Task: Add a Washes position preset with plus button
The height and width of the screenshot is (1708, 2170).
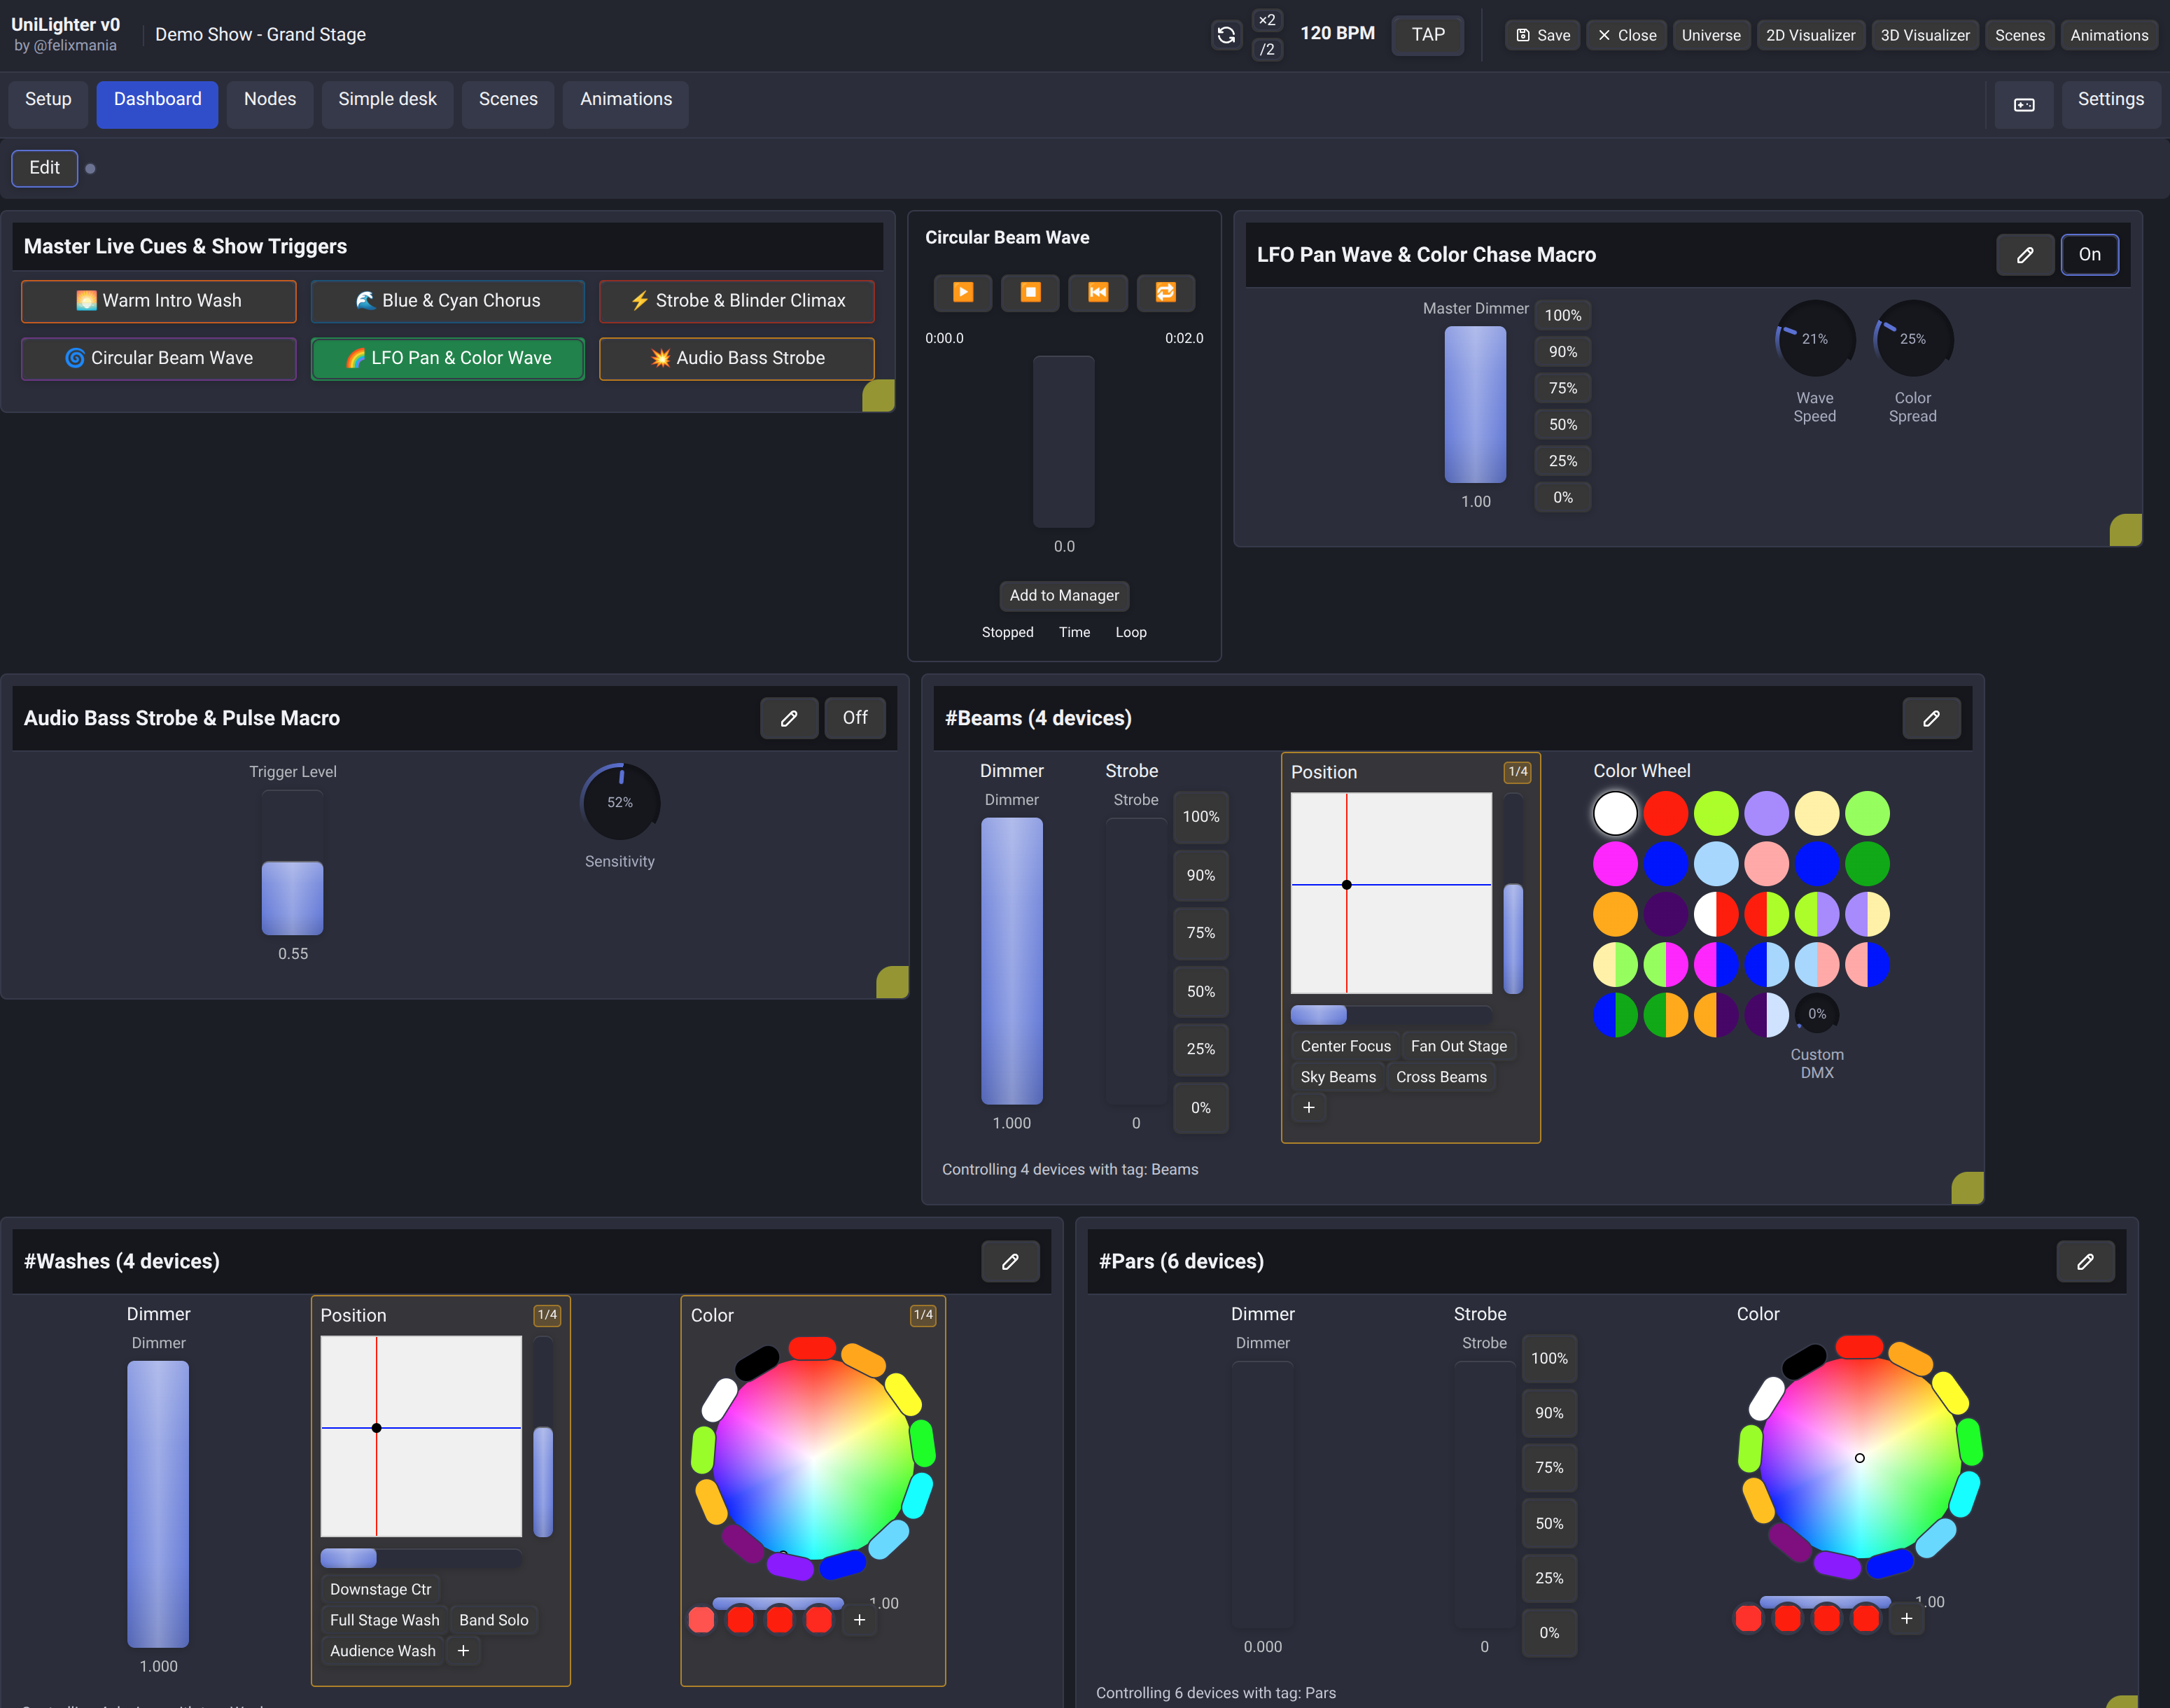Action: (x=463, y=1650)
